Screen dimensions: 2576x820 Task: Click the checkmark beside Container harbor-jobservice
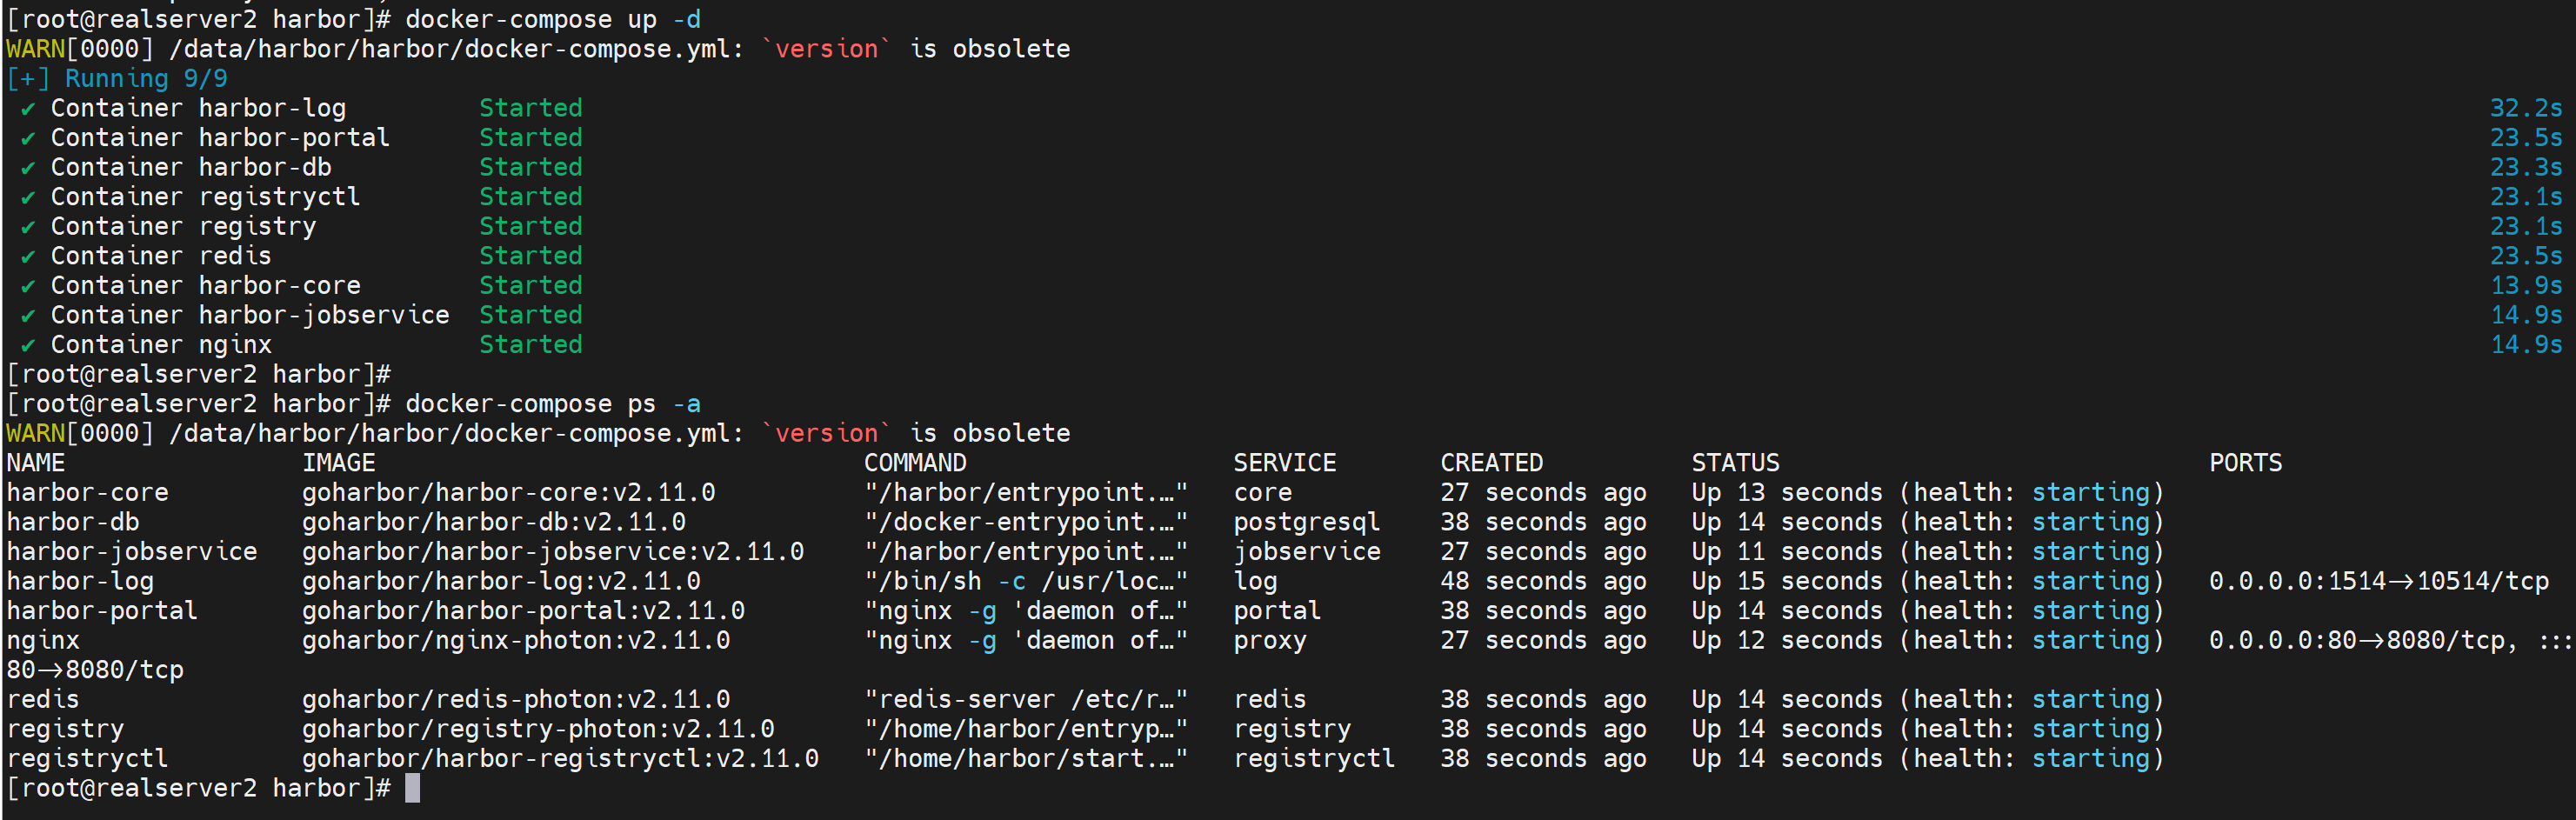point(28,316)
